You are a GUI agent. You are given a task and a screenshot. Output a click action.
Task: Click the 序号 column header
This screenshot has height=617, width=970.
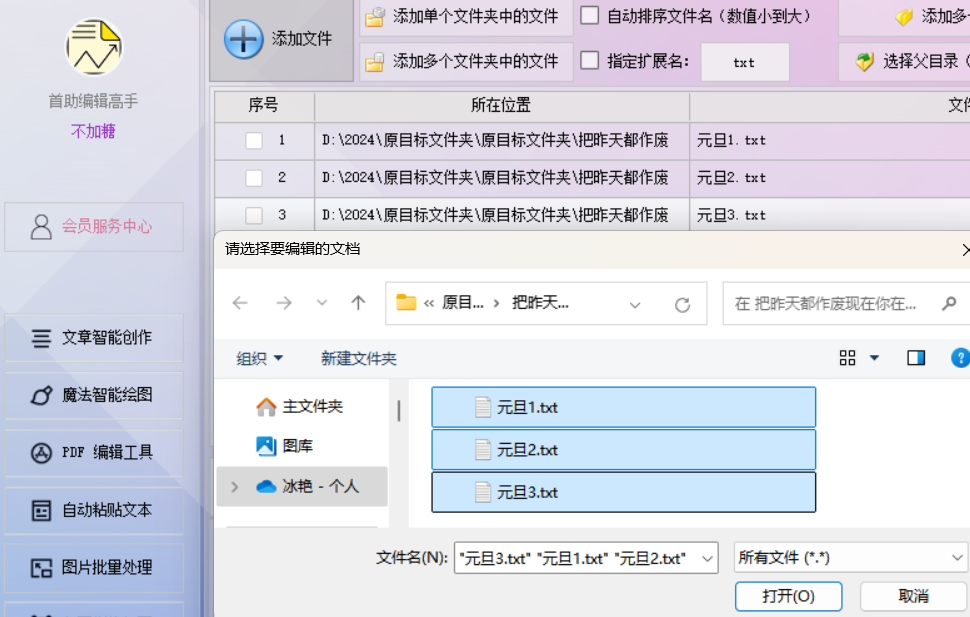click(x=264, y=106)
